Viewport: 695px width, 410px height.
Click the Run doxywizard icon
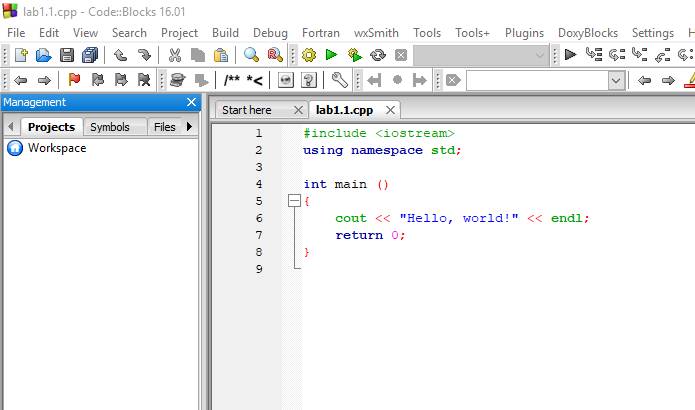tap(177, 80)
